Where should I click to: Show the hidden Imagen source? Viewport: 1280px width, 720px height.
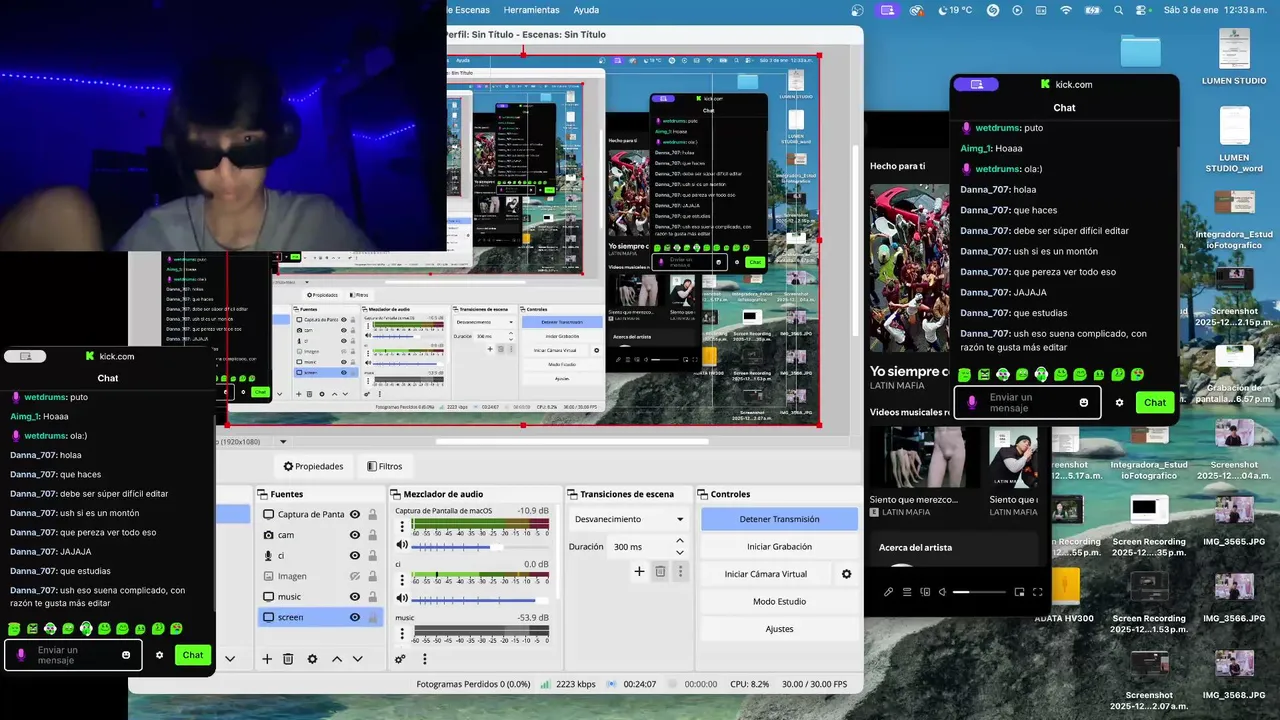354,576
